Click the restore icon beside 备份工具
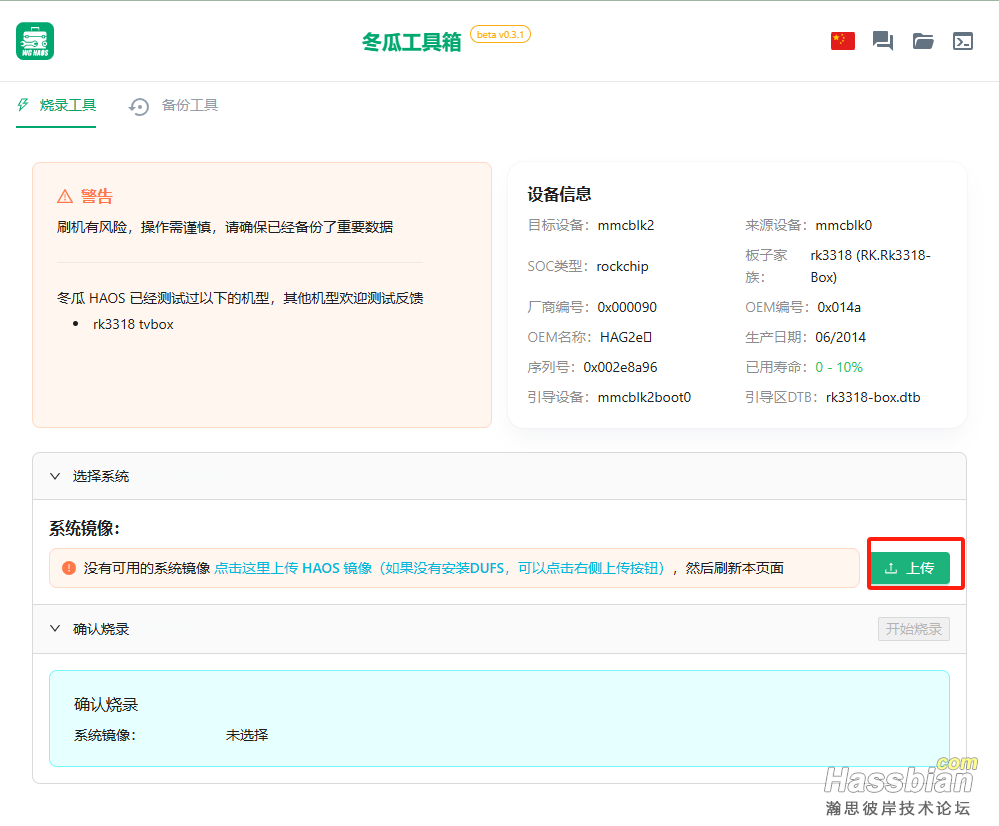This screenshot has height=826, width=999. click(138, 106)
